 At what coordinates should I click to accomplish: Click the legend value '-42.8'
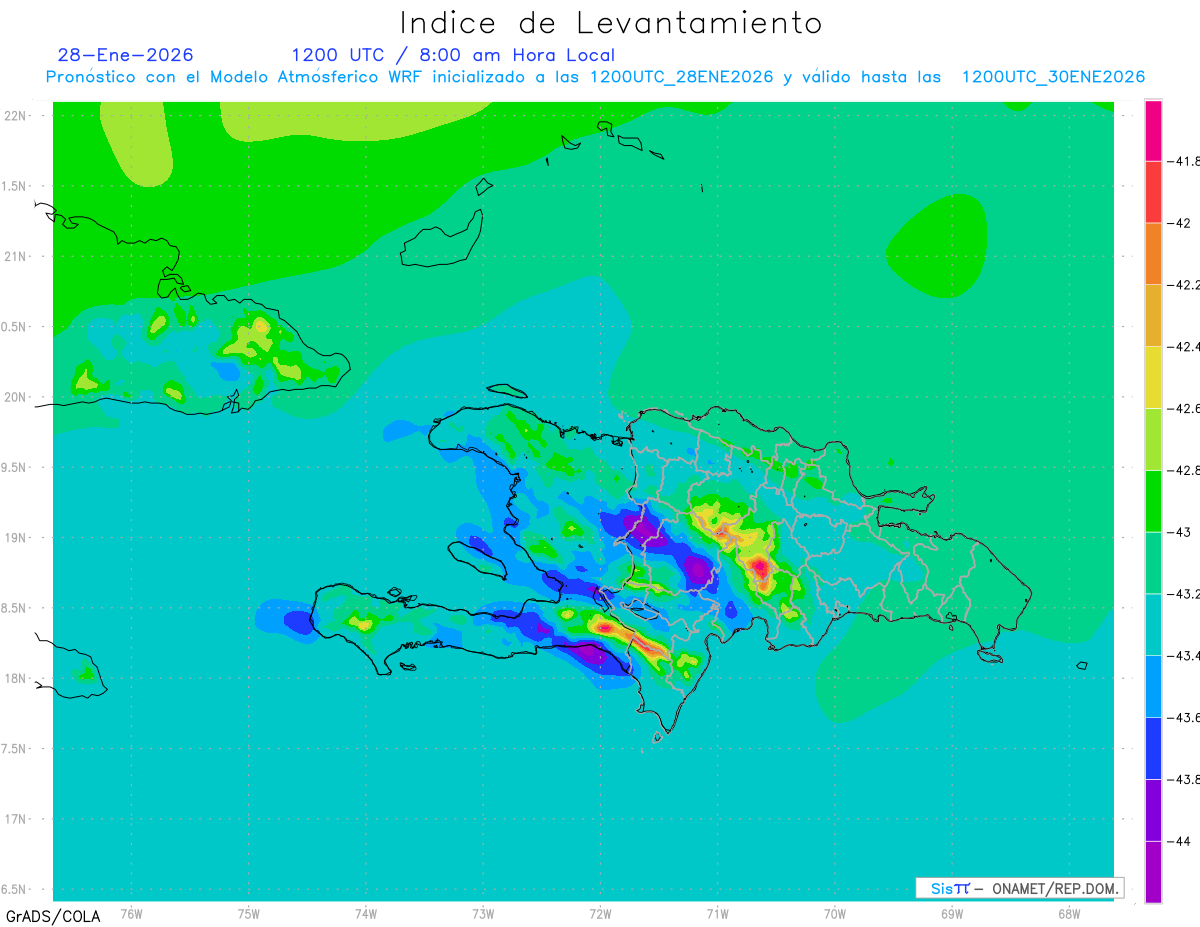(1186, 470)
